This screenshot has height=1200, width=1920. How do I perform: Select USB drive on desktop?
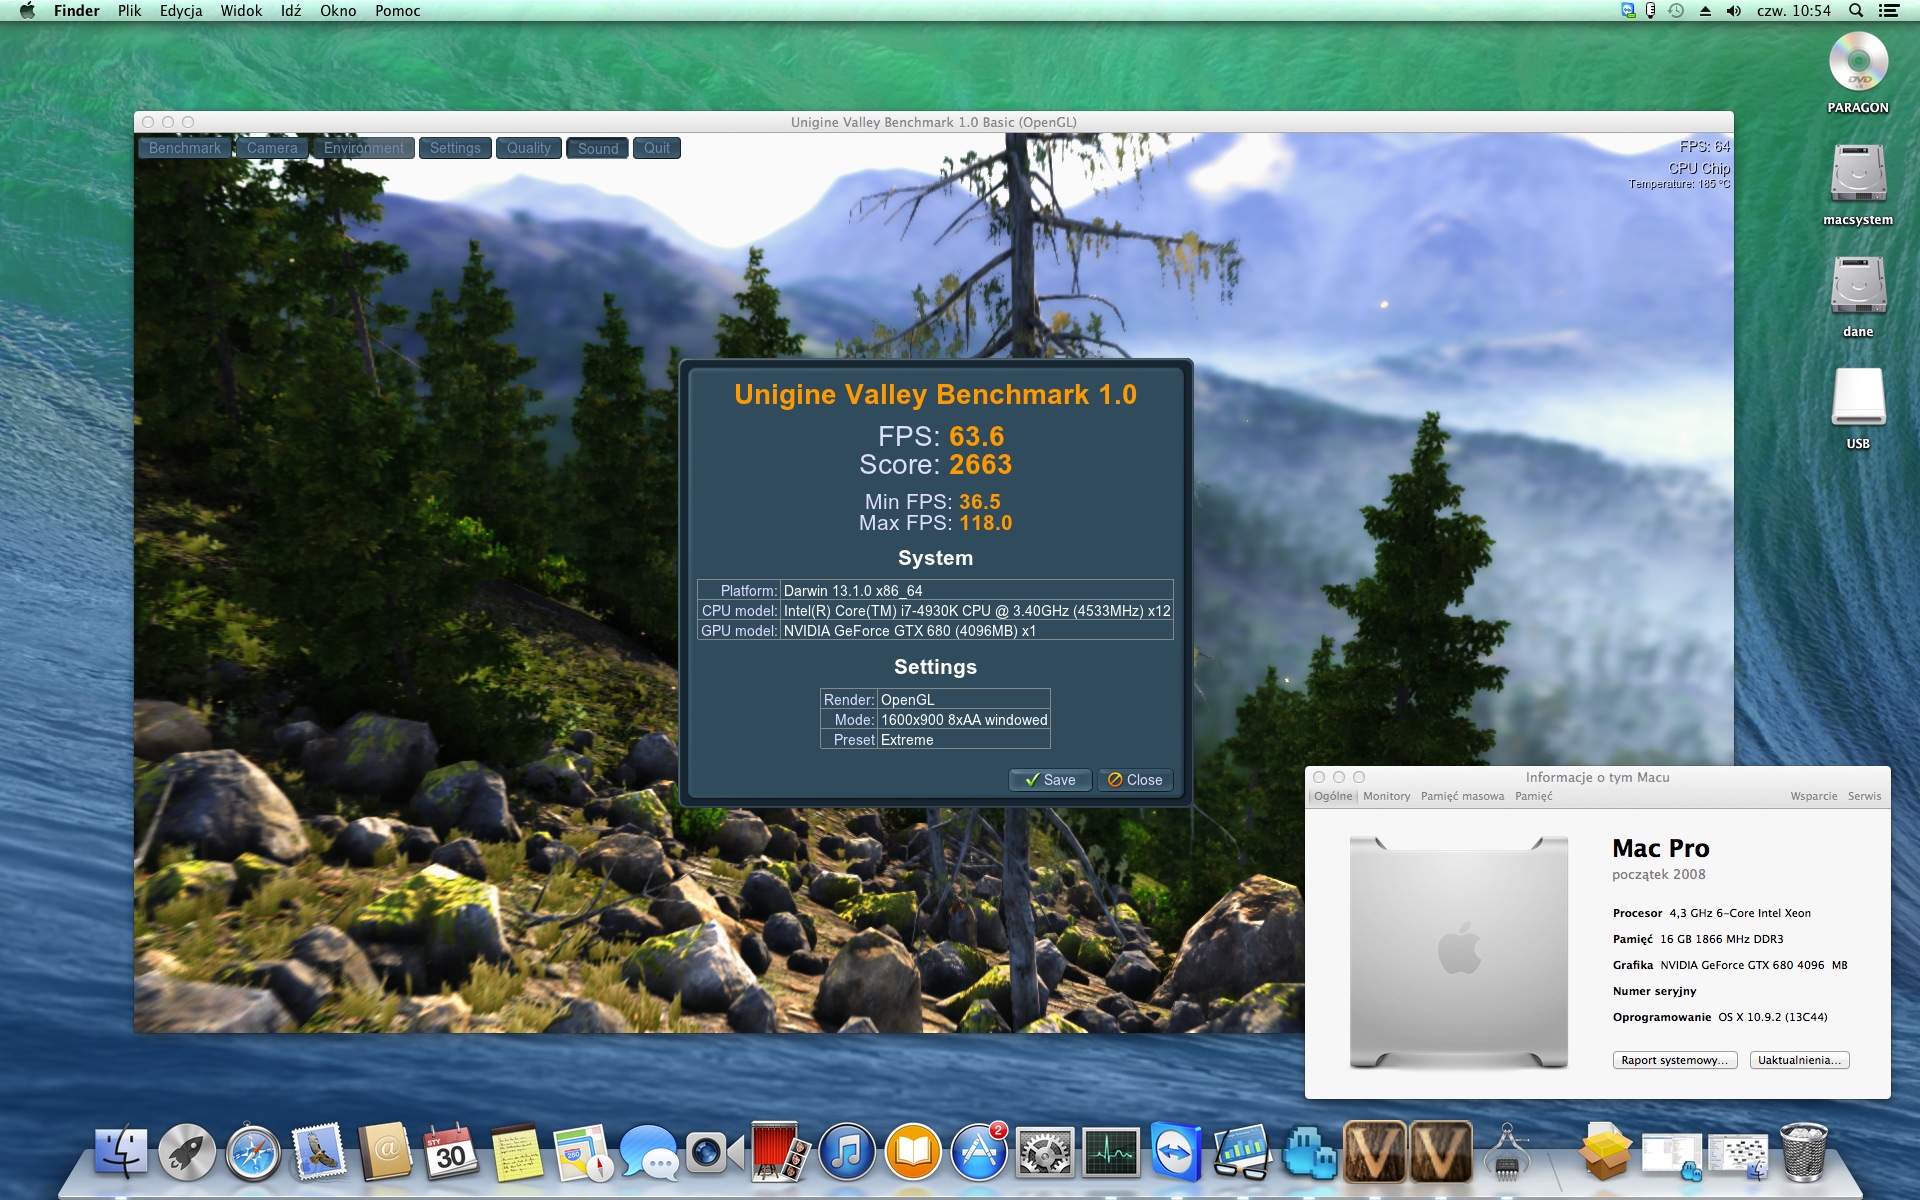tap(1858, 409)
